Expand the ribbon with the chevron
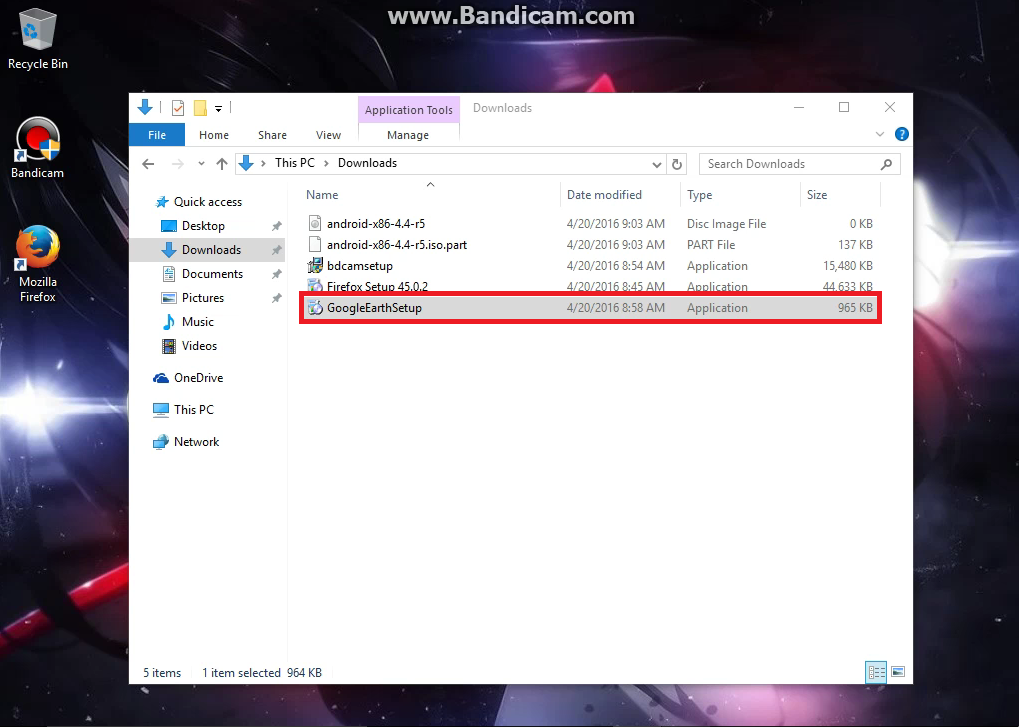This screenshot has width=1019, height=727. (880, 134)
